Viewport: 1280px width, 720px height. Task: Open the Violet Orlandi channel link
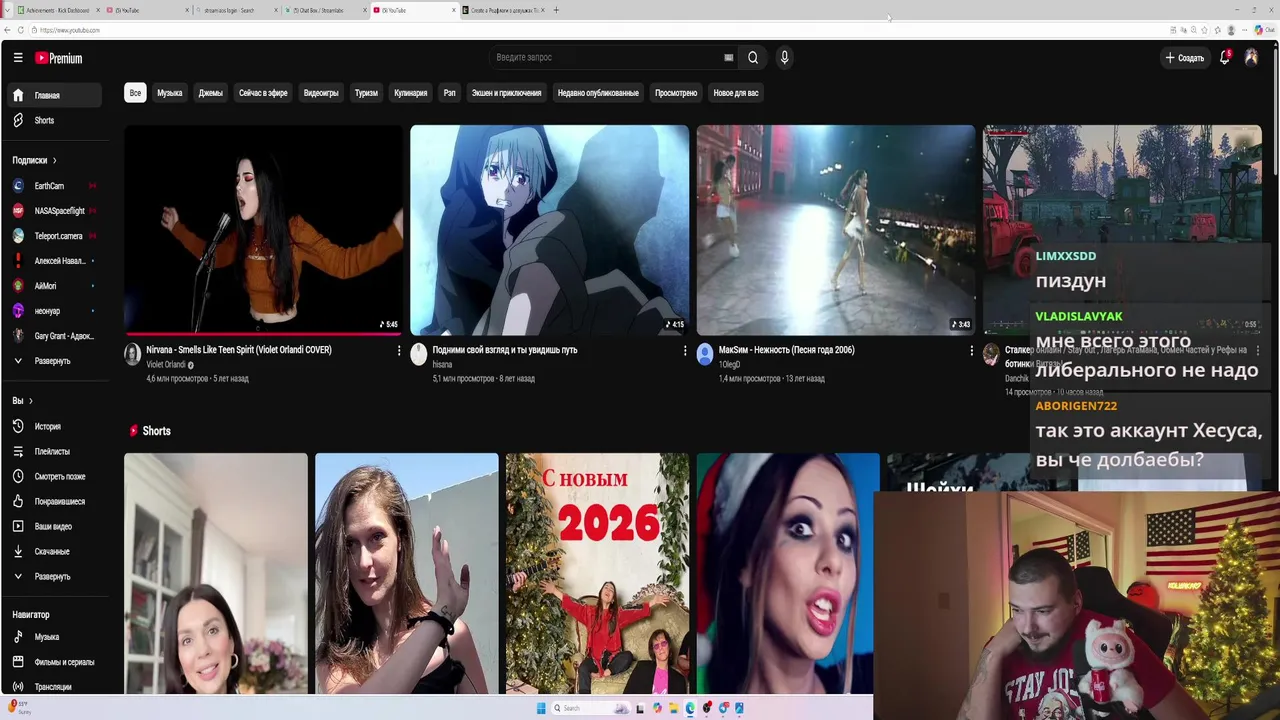[166, 365]
